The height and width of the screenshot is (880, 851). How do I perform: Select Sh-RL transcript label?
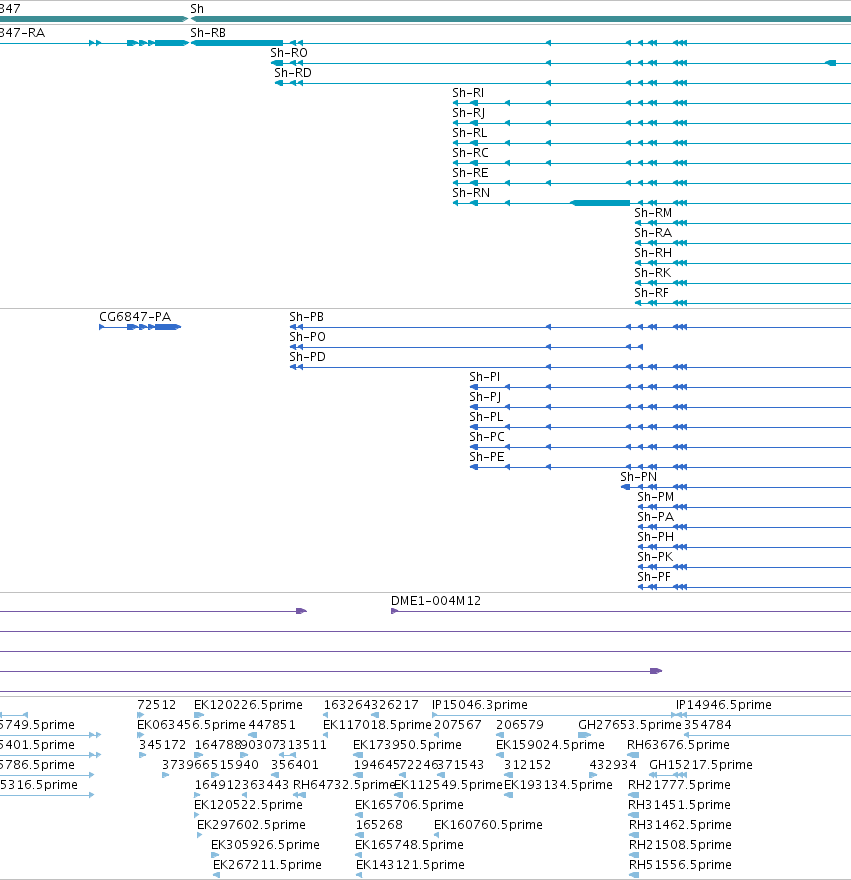(469, 133)
